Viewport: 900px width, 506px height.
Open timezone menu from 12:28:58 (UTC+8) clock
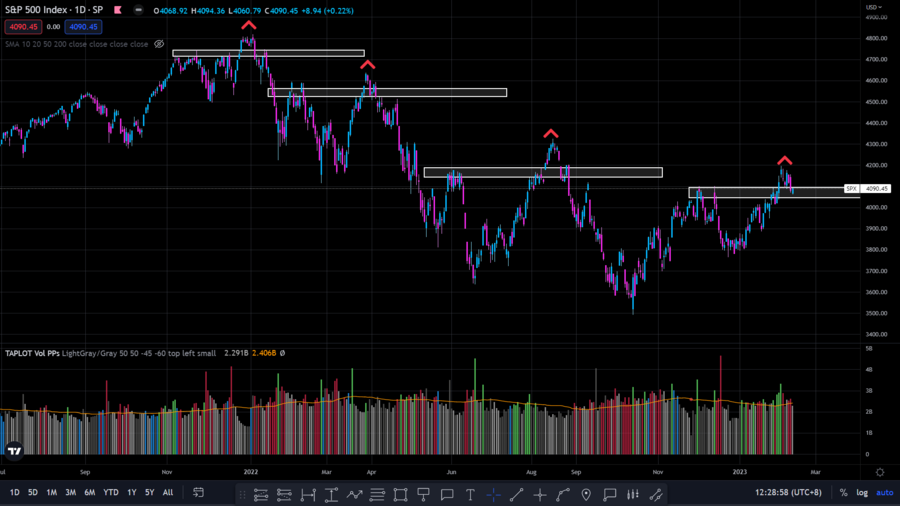(788, 492)
